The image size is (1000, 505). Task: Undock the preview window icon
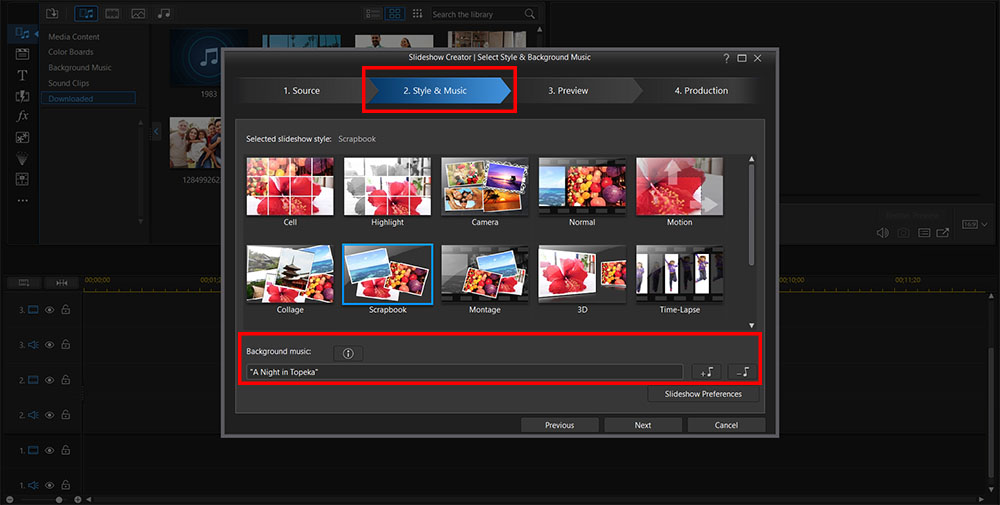coord(943,233)
